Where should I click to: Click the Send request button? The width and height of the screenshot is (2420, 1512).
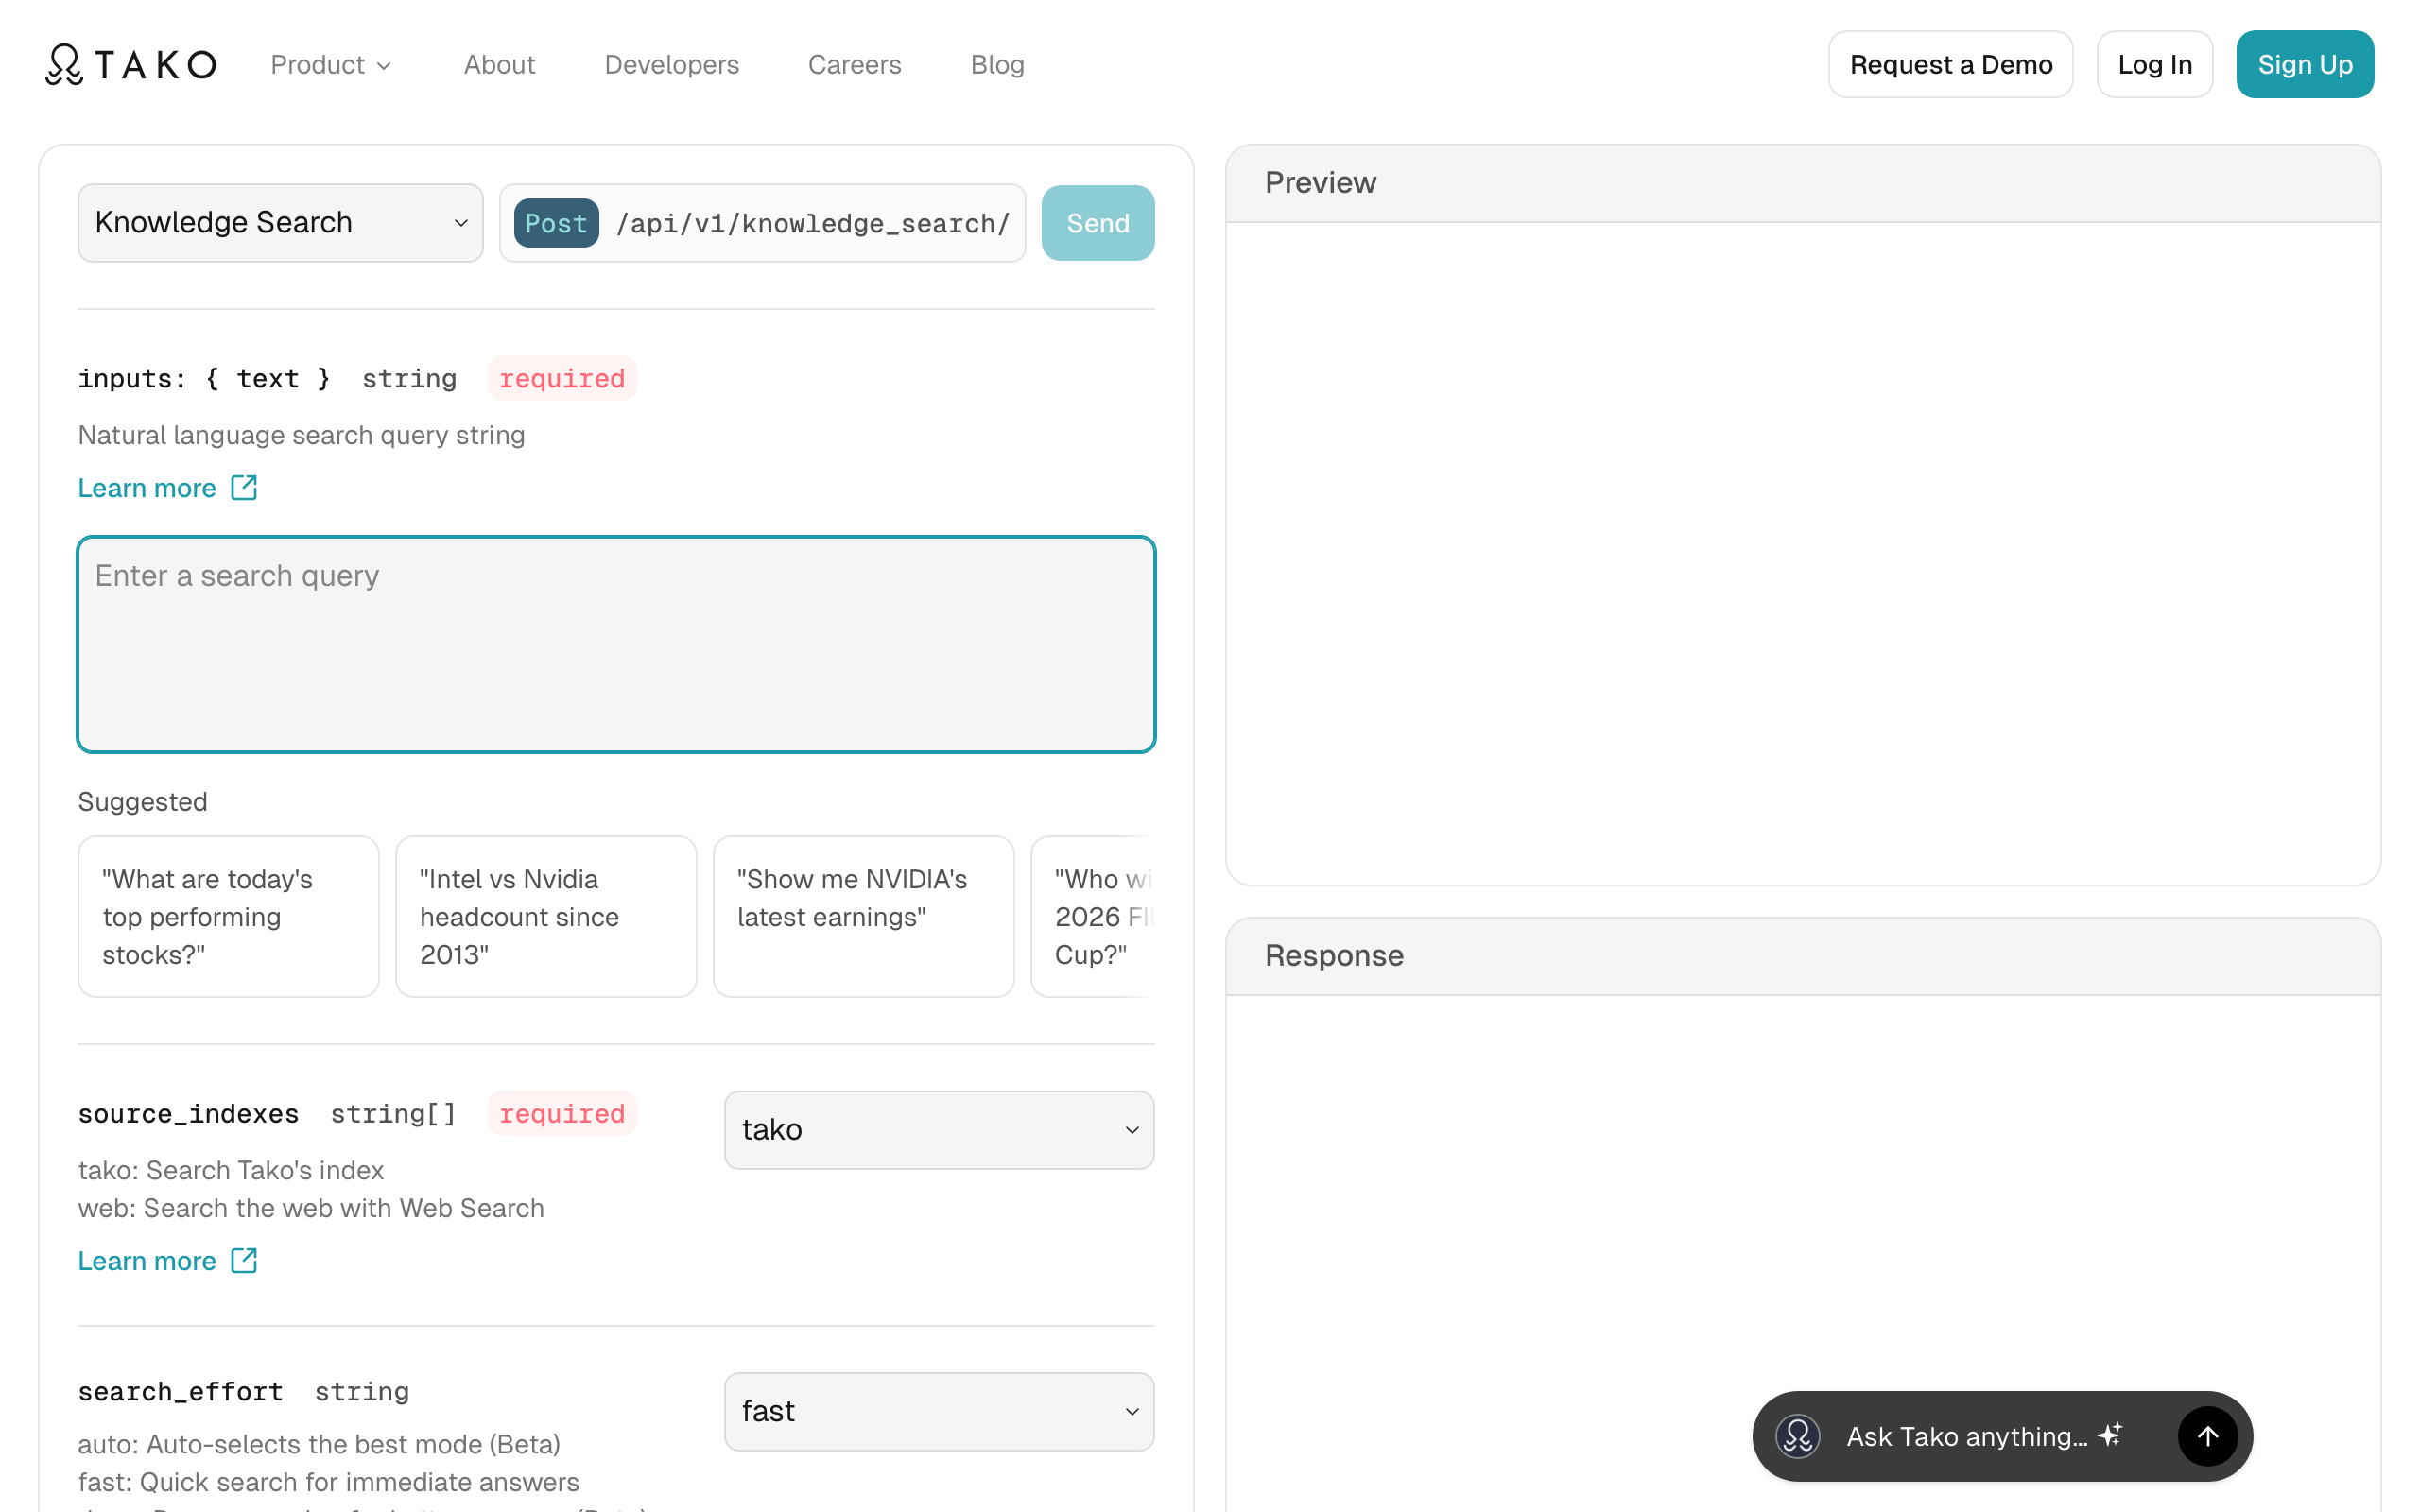point(1097,223)
